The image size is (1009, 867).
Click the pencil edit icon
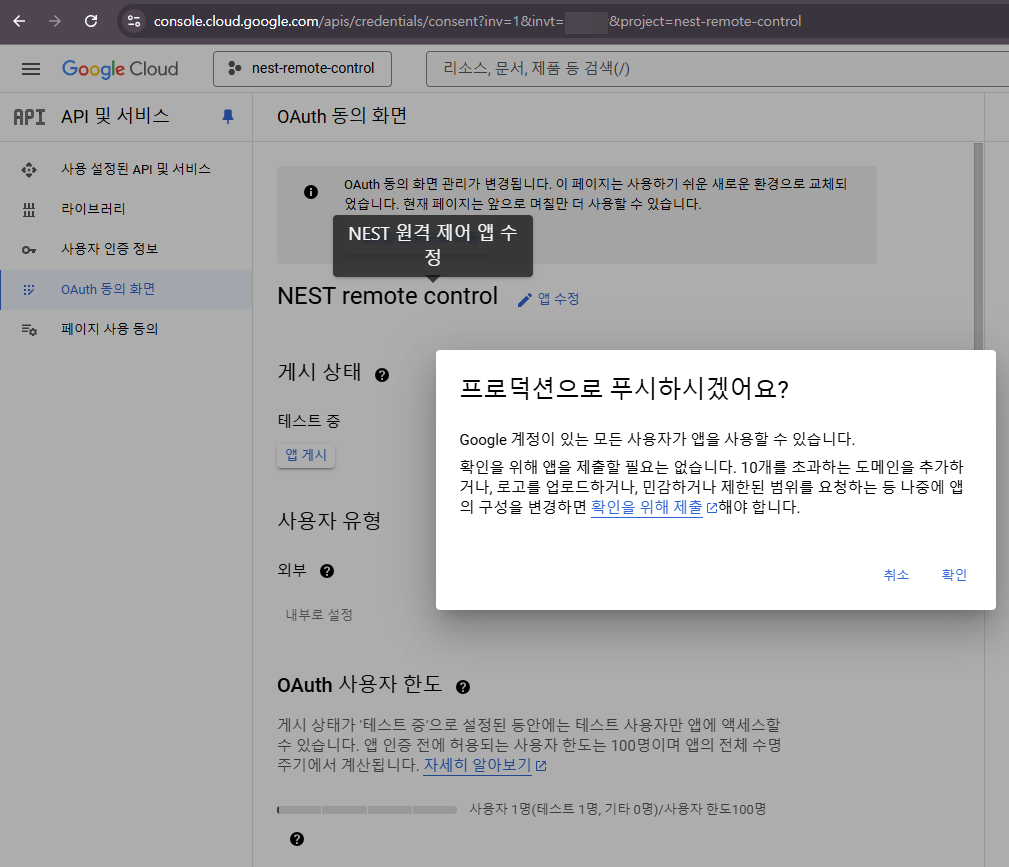click(x=524, y=300)
